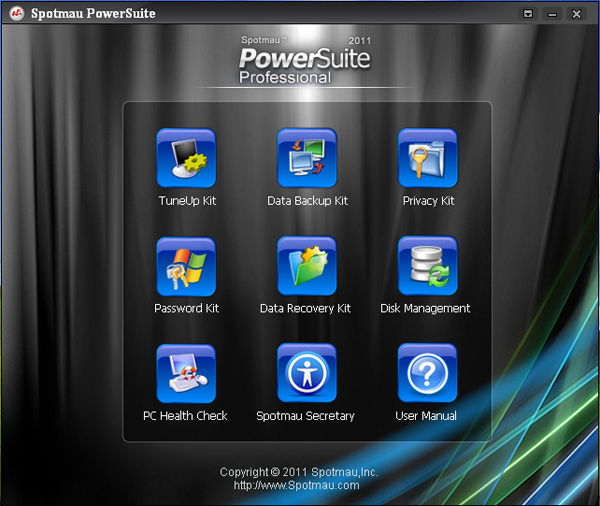Viewport: 600px width, 506px height.
Task: Click the "Data Backup Kit" label
Action: [x=307, y=201]
